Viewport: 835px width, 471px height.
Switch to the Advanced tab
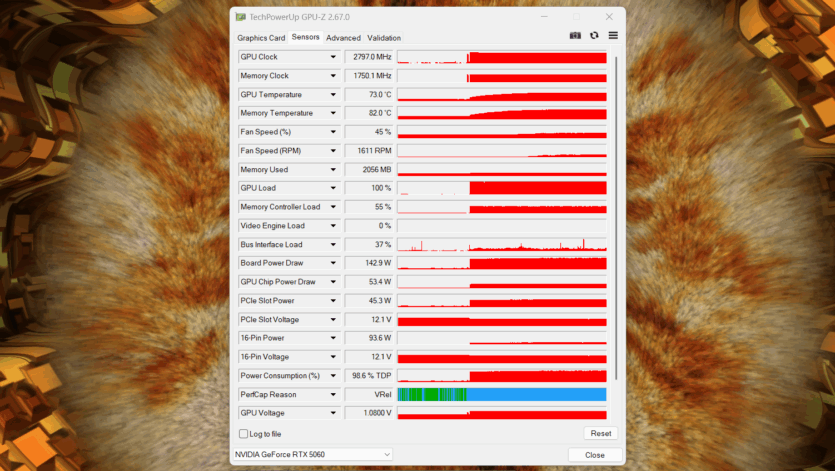[343, 38]
